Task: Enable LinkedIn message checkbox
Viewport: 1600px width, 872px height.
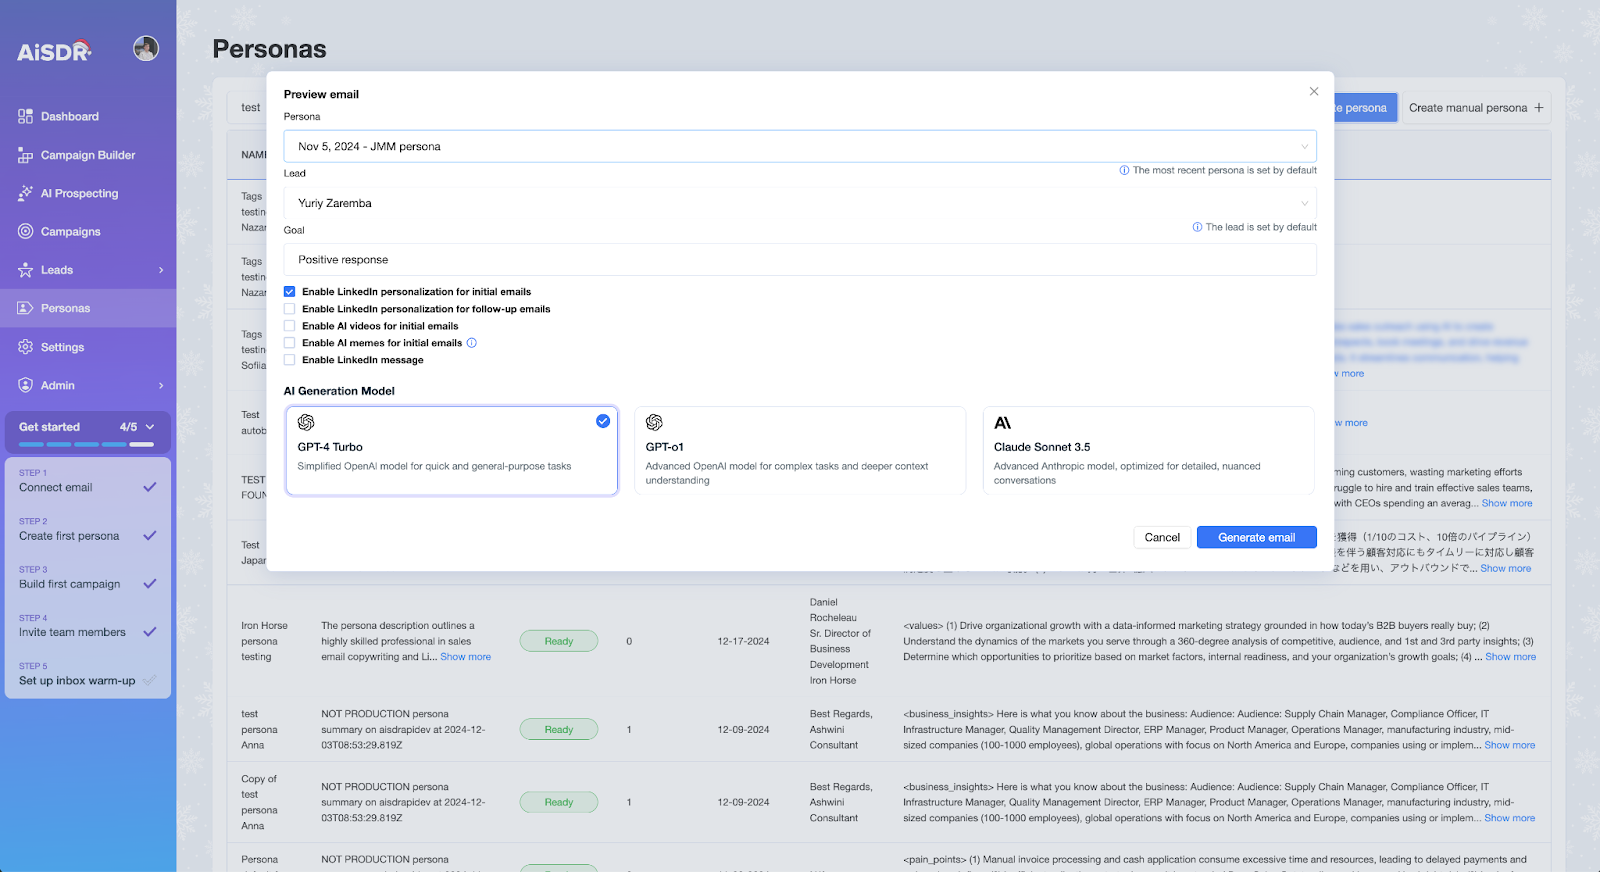Action: point(290,360)
